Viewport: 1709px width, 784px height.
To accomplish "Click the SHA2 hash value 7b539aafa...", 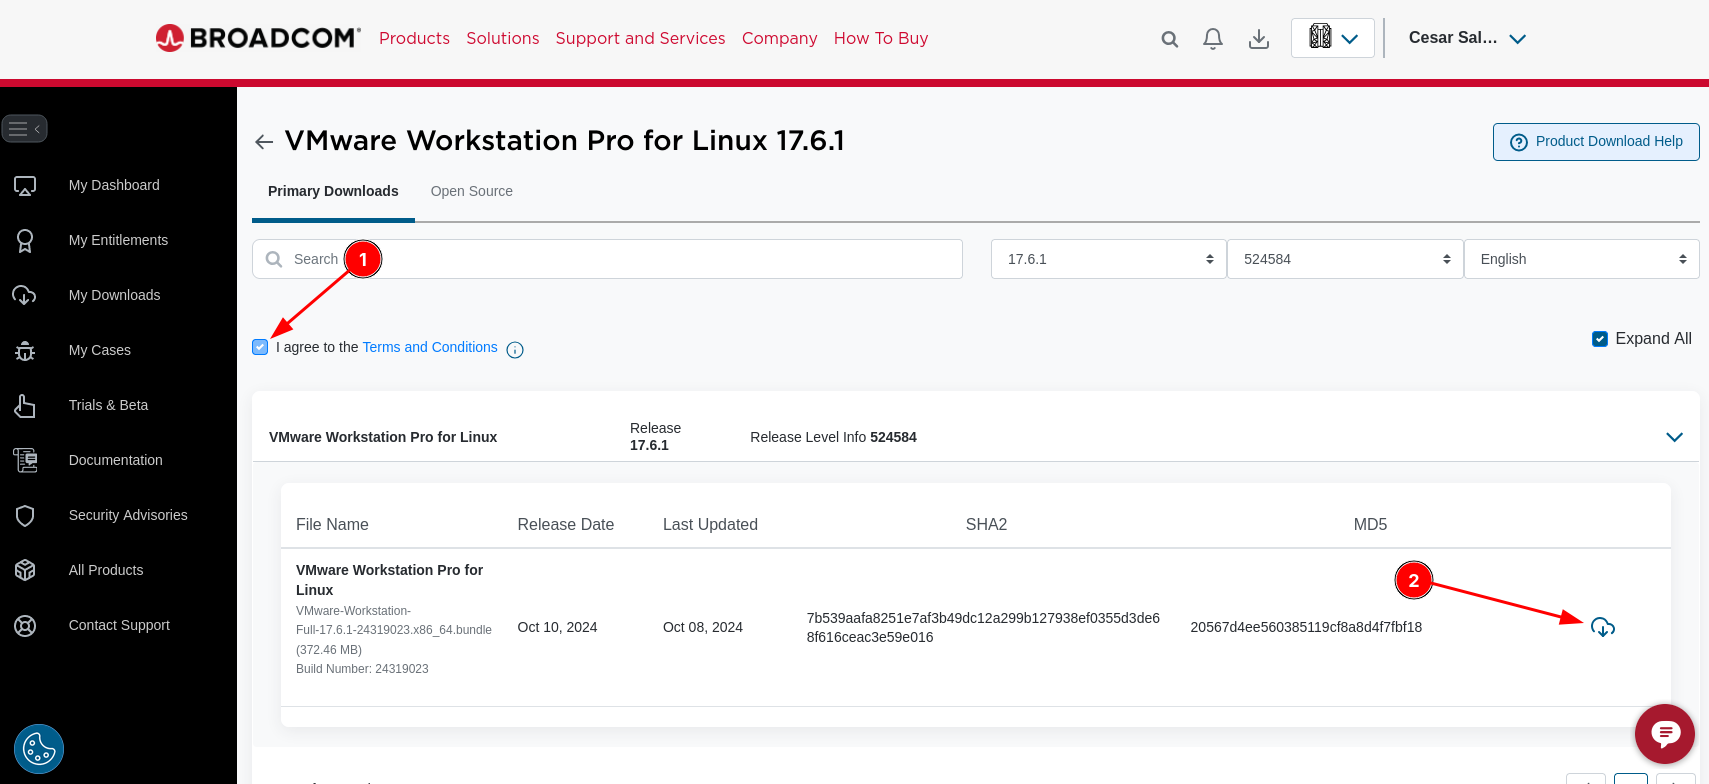I will tap(983, 627).
